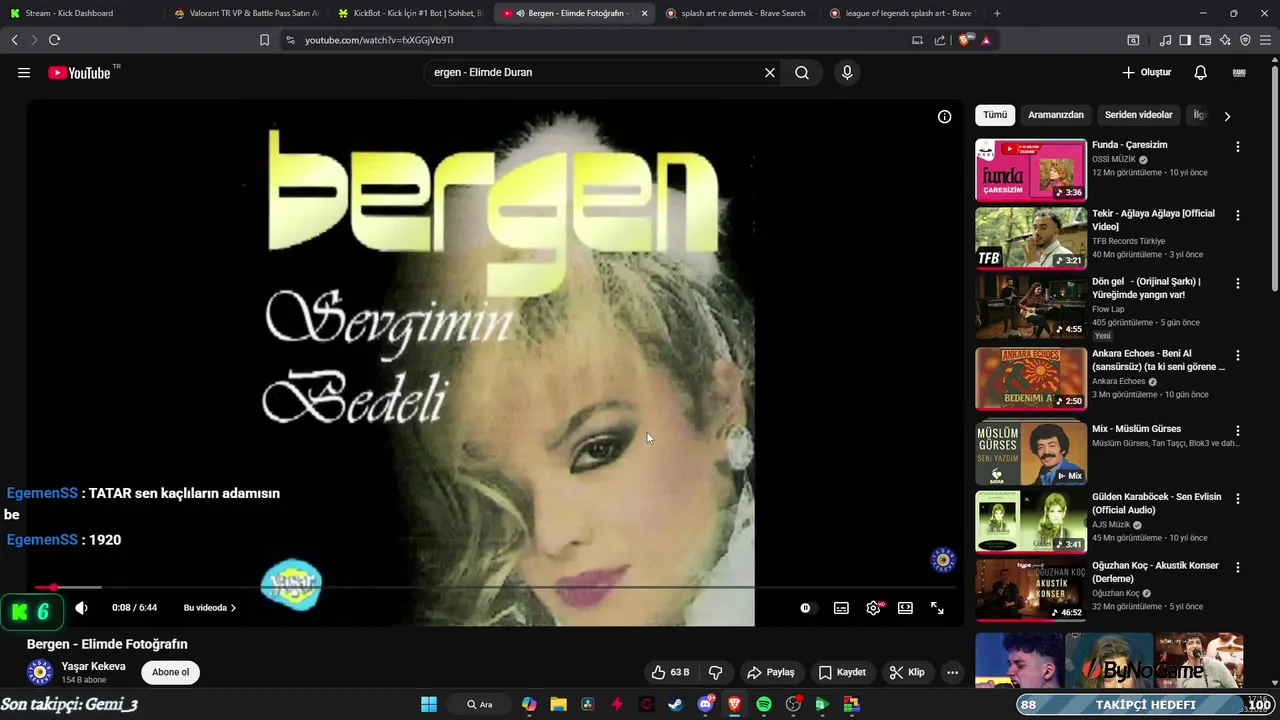Open options for Gülden Karaböcek video
1280x720 pixels.
(1237, 498)
